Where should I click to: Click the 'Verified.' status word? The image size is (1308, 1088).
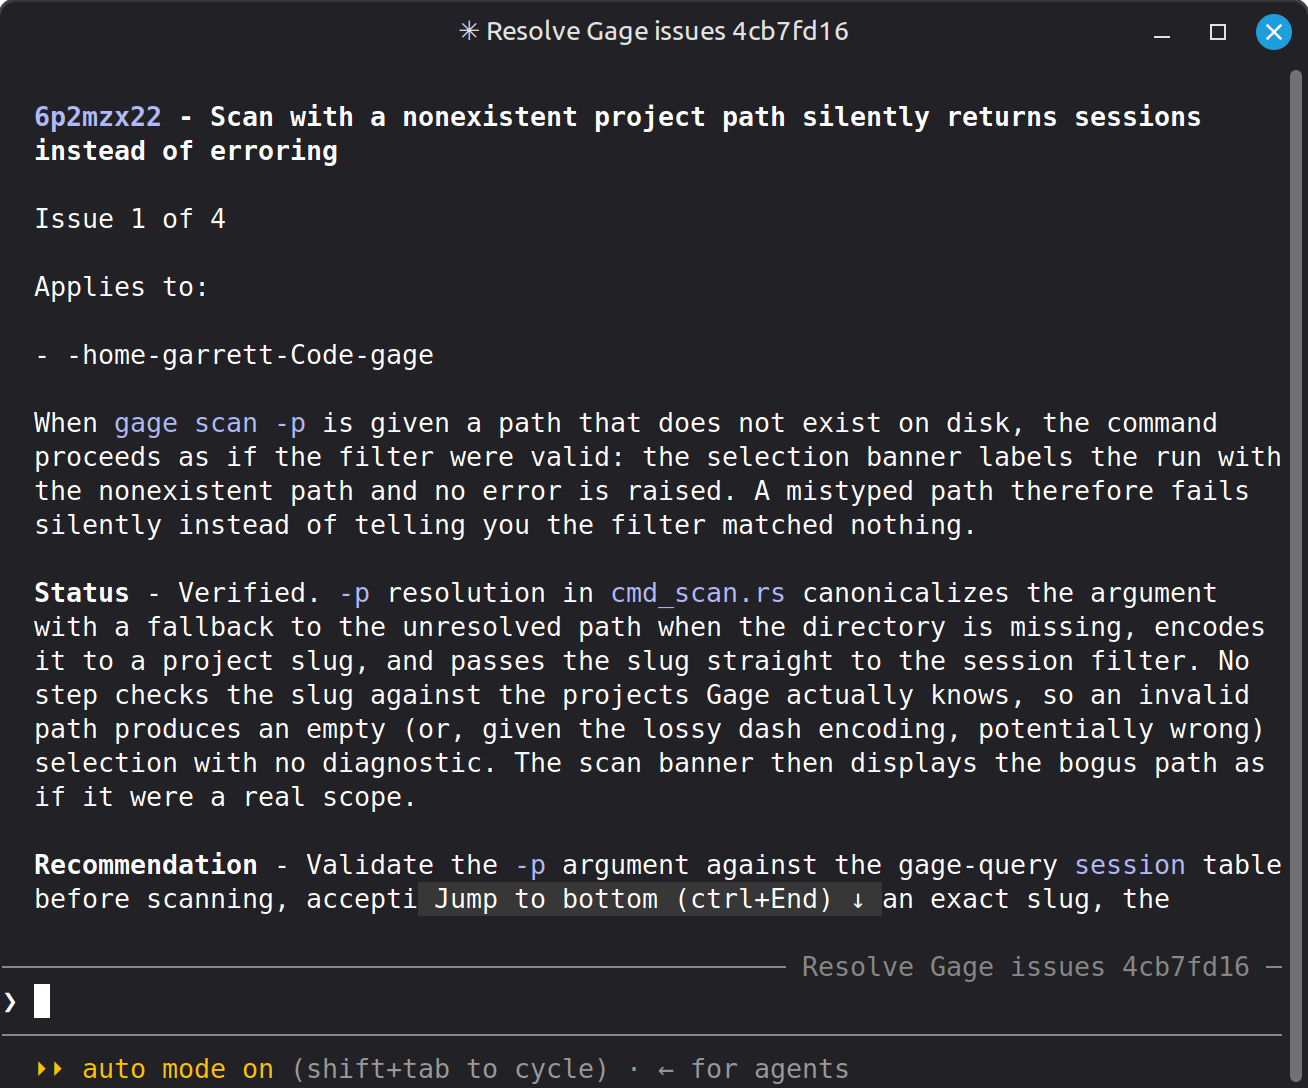click(250, 593)
